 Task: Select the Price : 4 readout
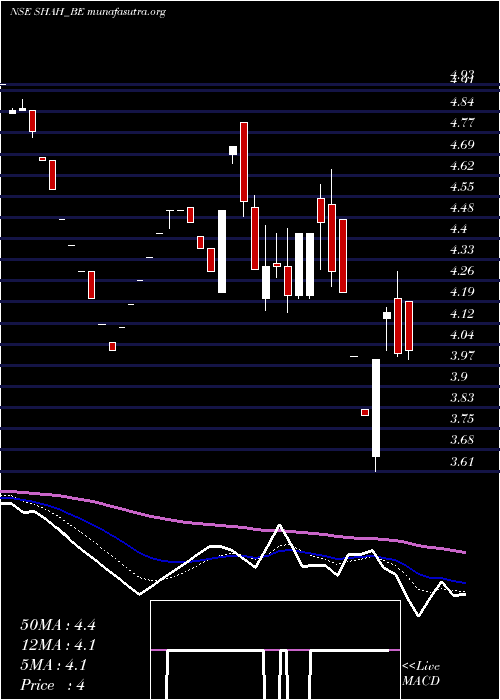53,685
